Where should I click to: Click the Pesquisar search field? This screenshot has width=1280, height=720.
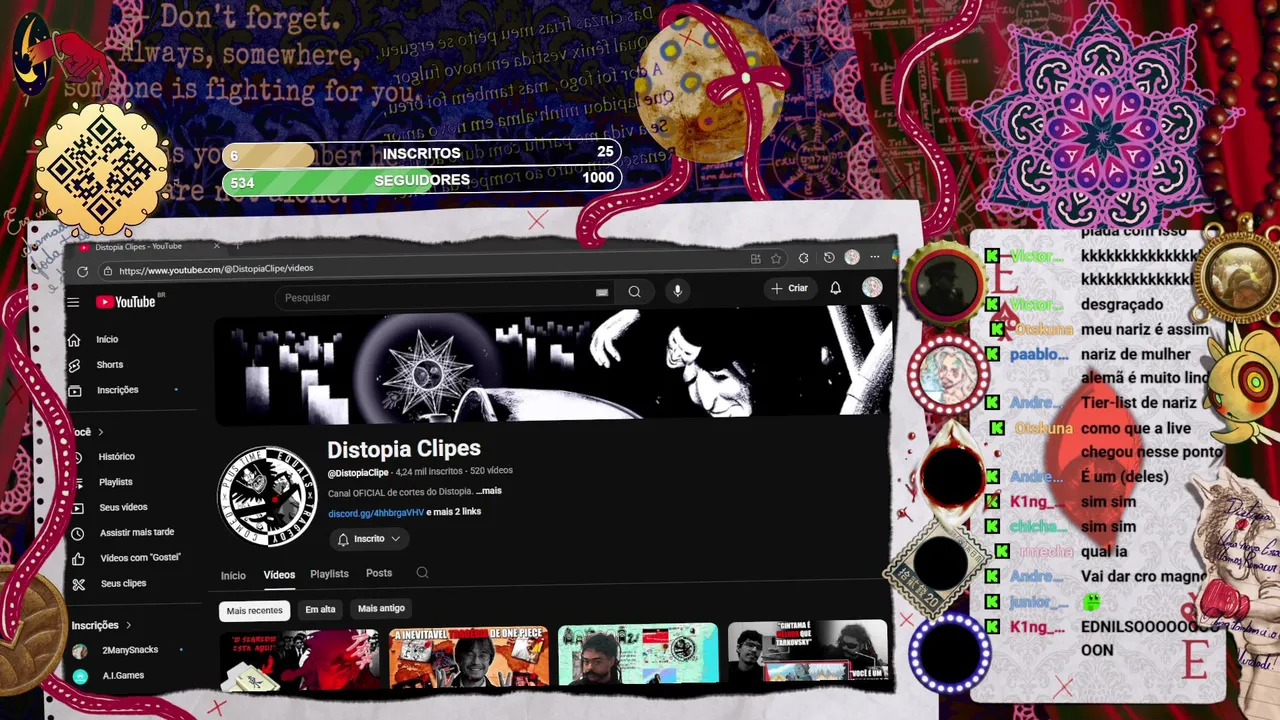pos(435,296)
